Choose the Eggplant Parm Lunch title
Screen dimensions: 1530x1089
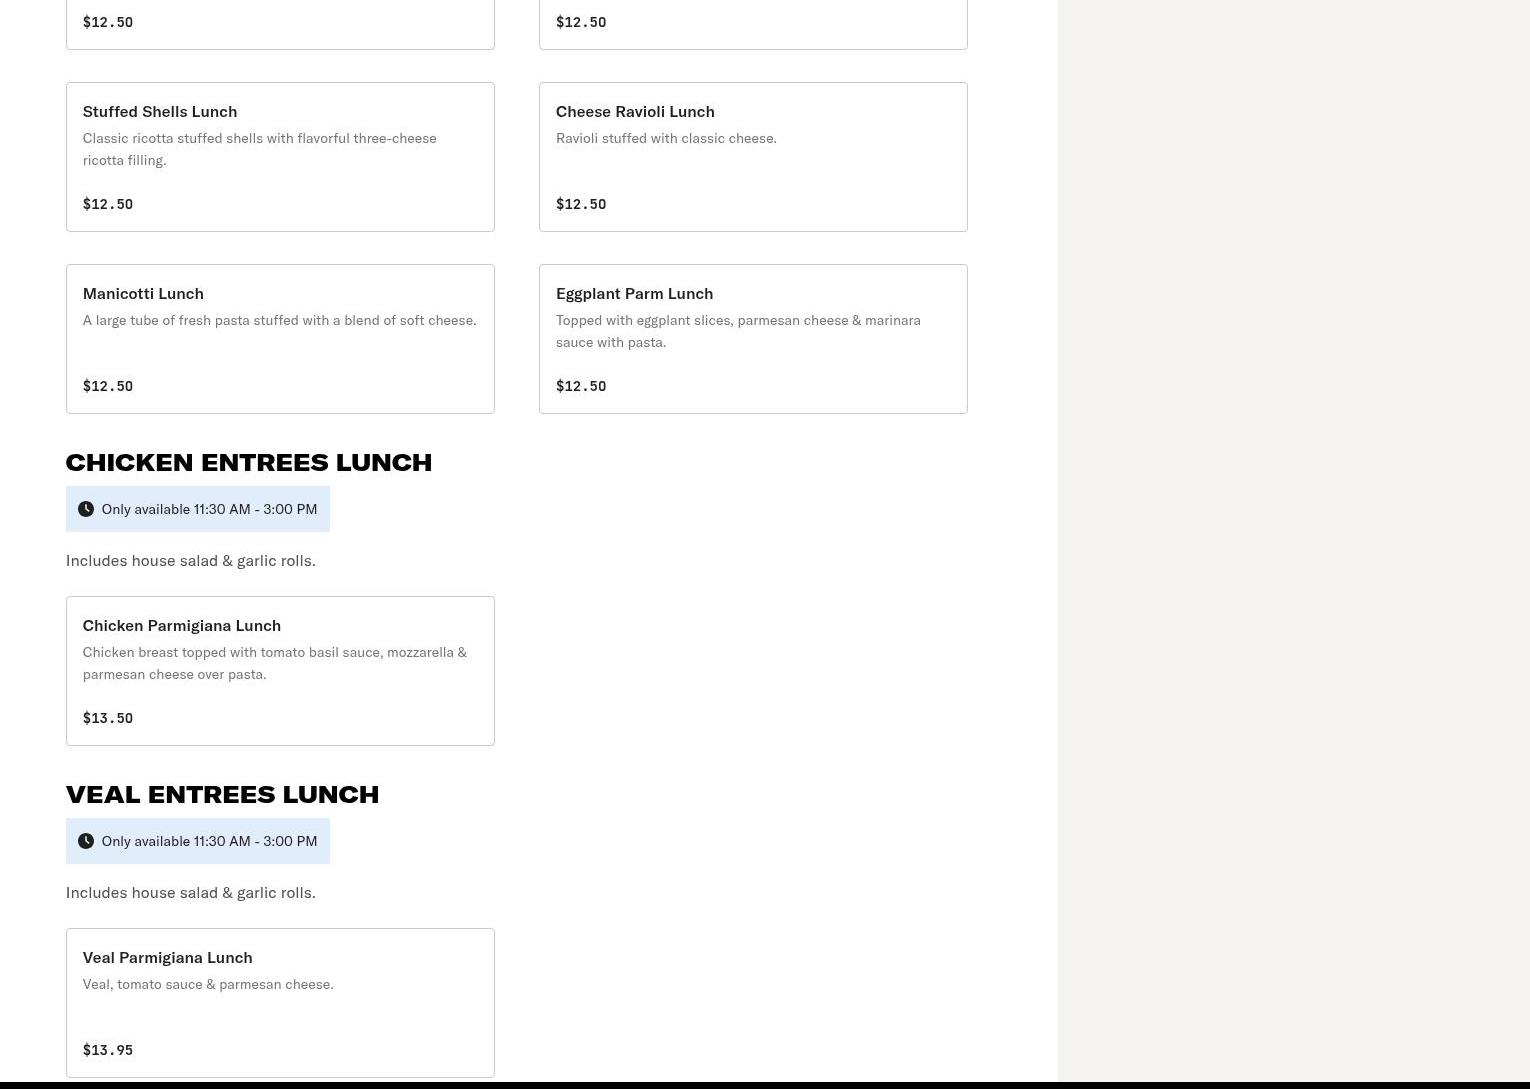(633, 293)
